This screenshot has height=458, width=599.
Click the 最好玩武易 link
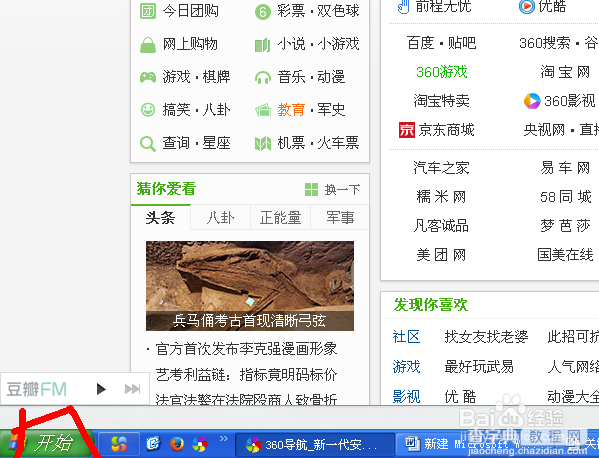pyautogui.click(x=479, y=366)
